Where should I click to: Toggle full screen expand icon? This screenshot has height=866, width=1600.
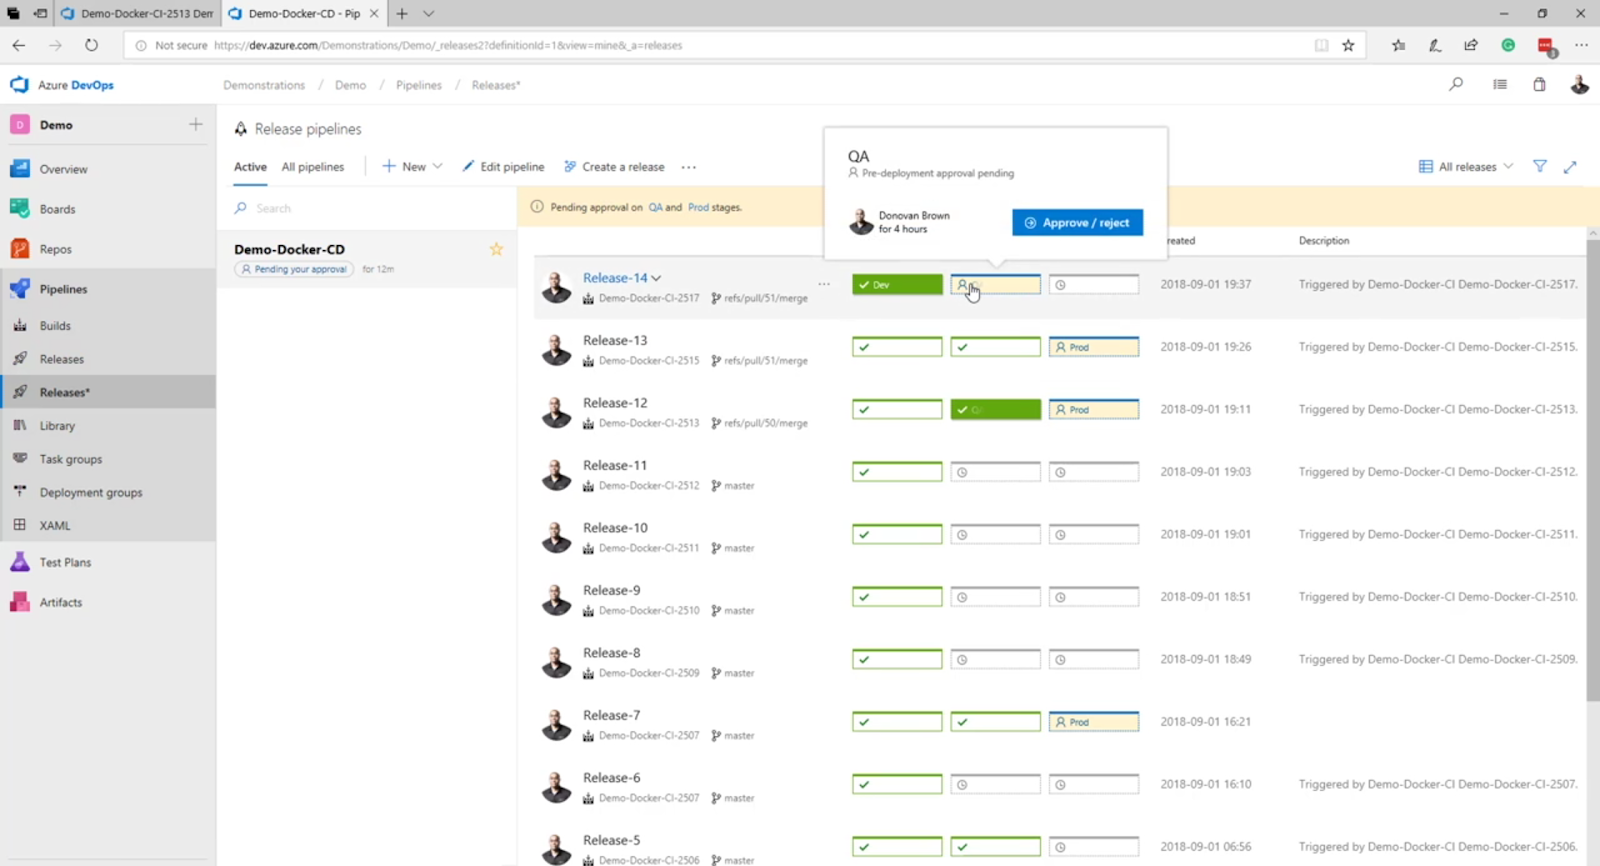tap(1570, 167)
